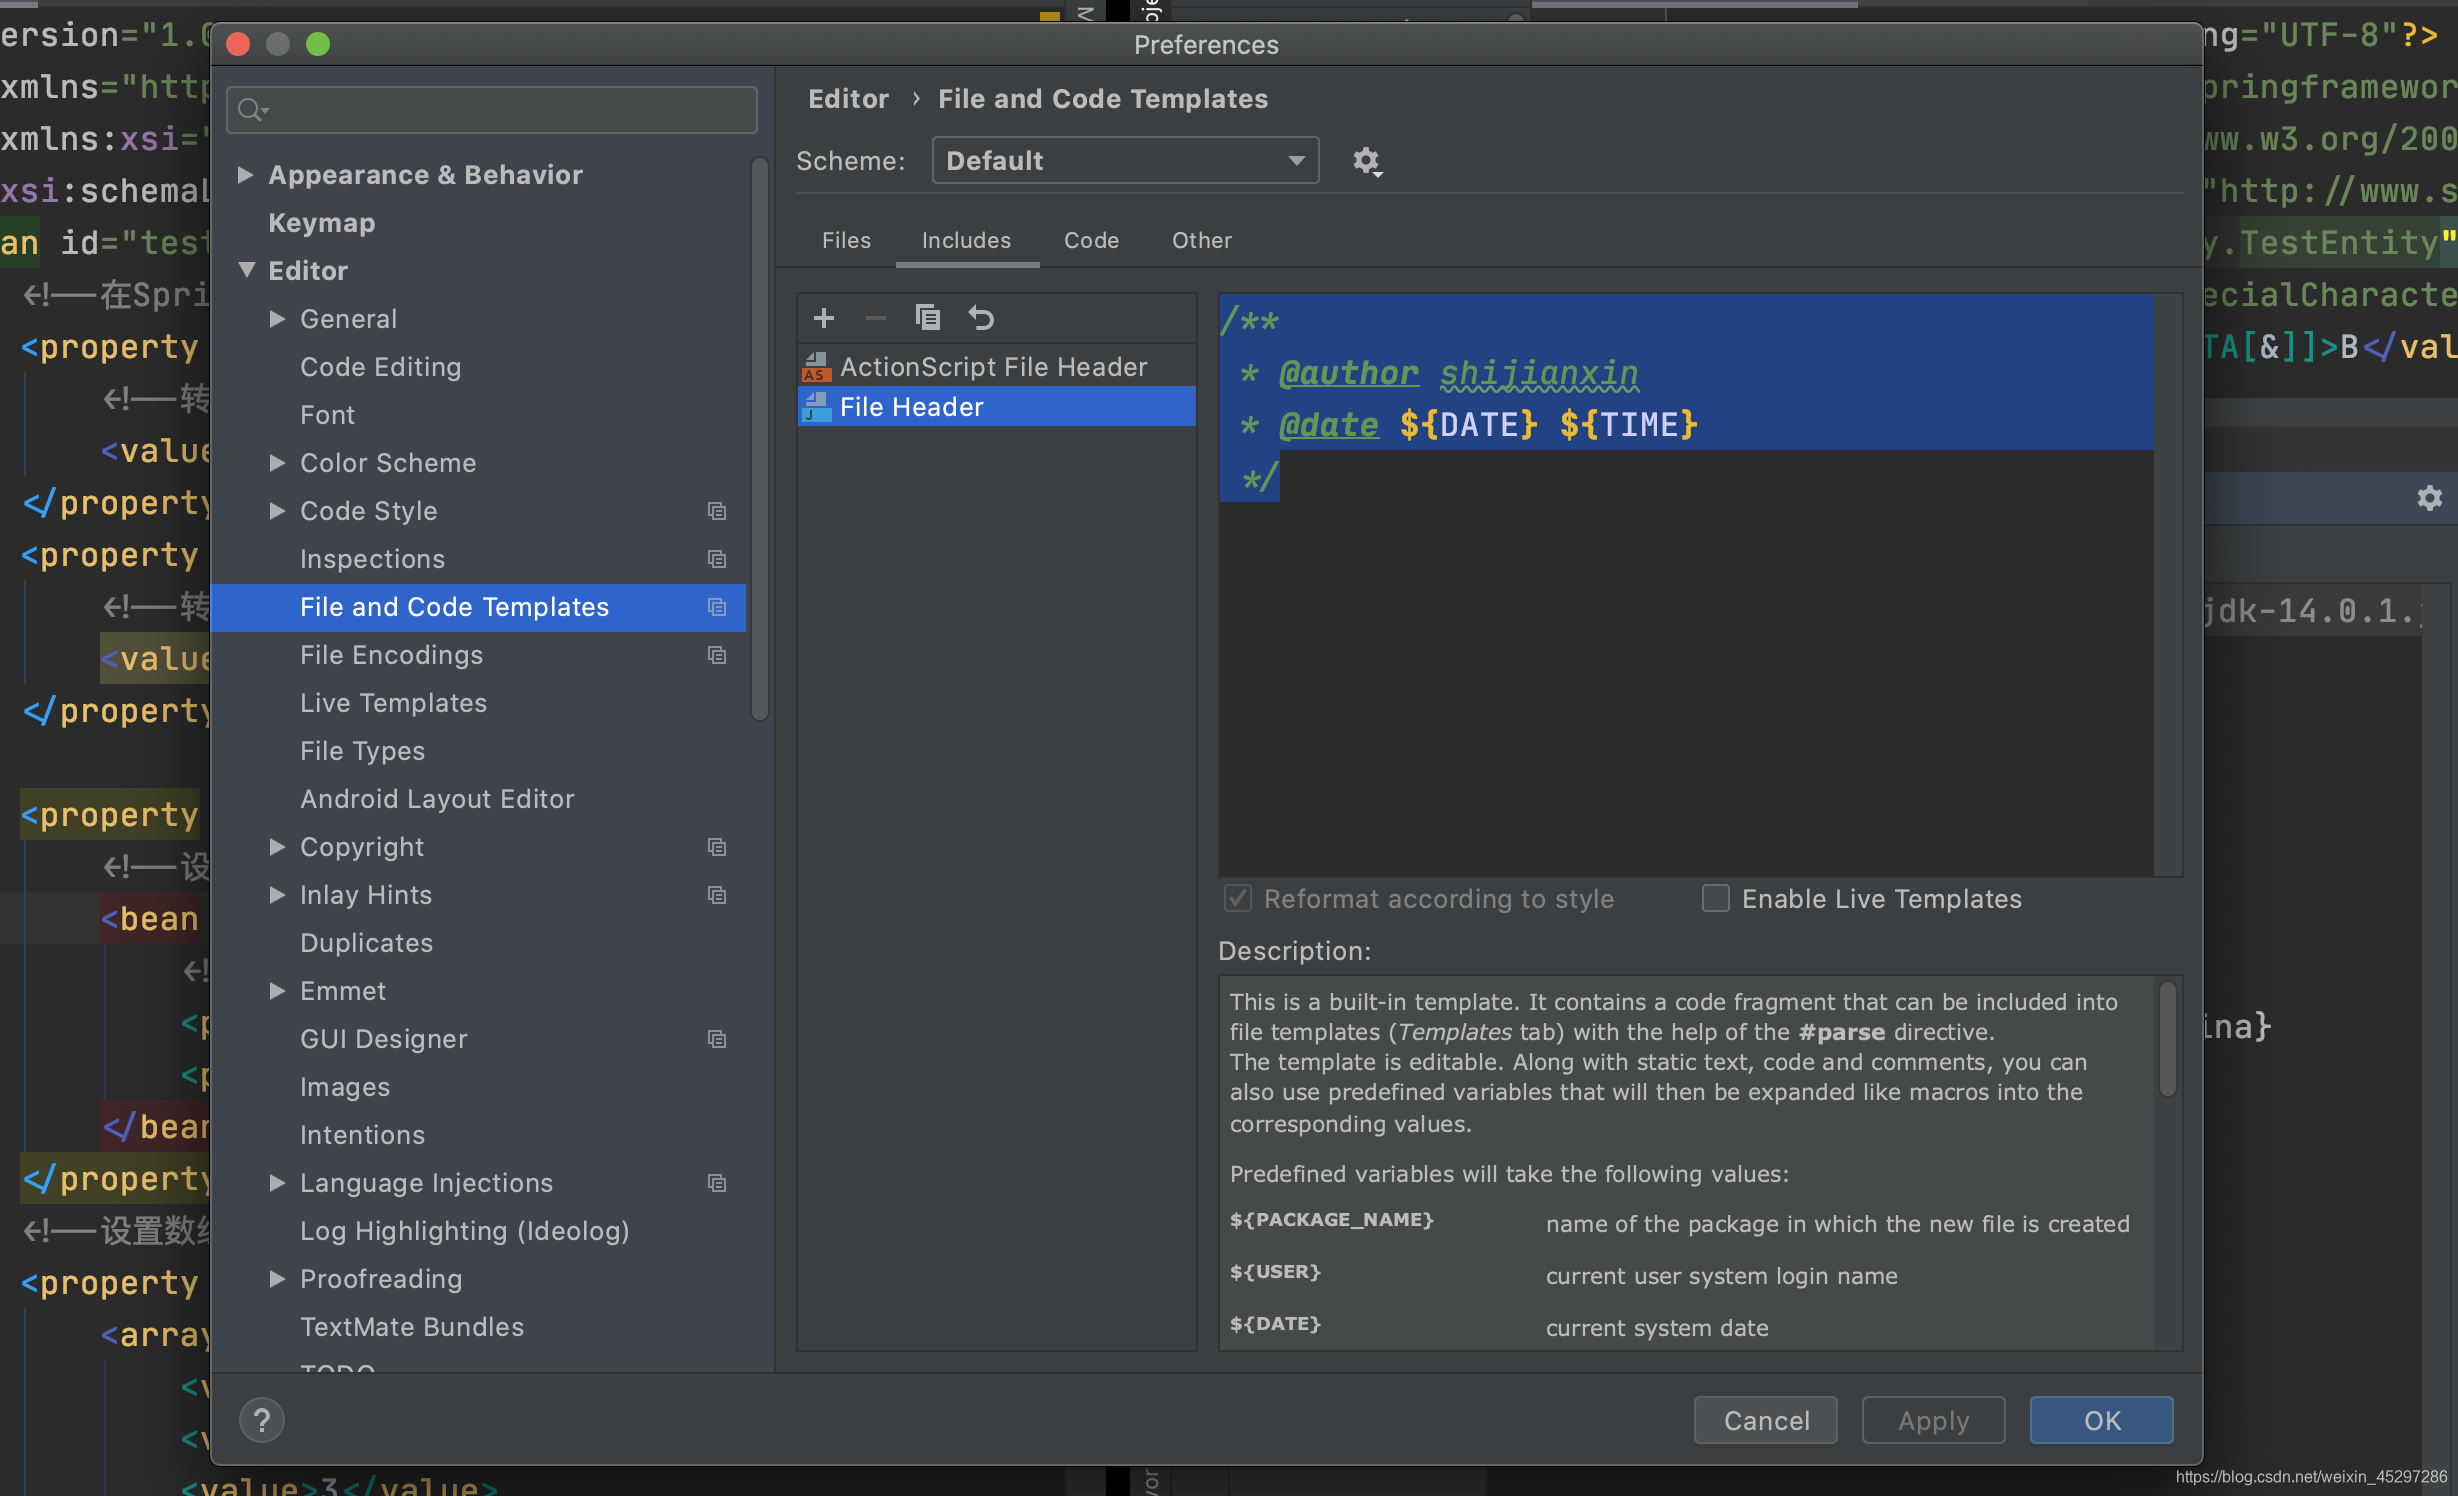
Task: Expand the Emmet node
Action: [x=278, y=991]
